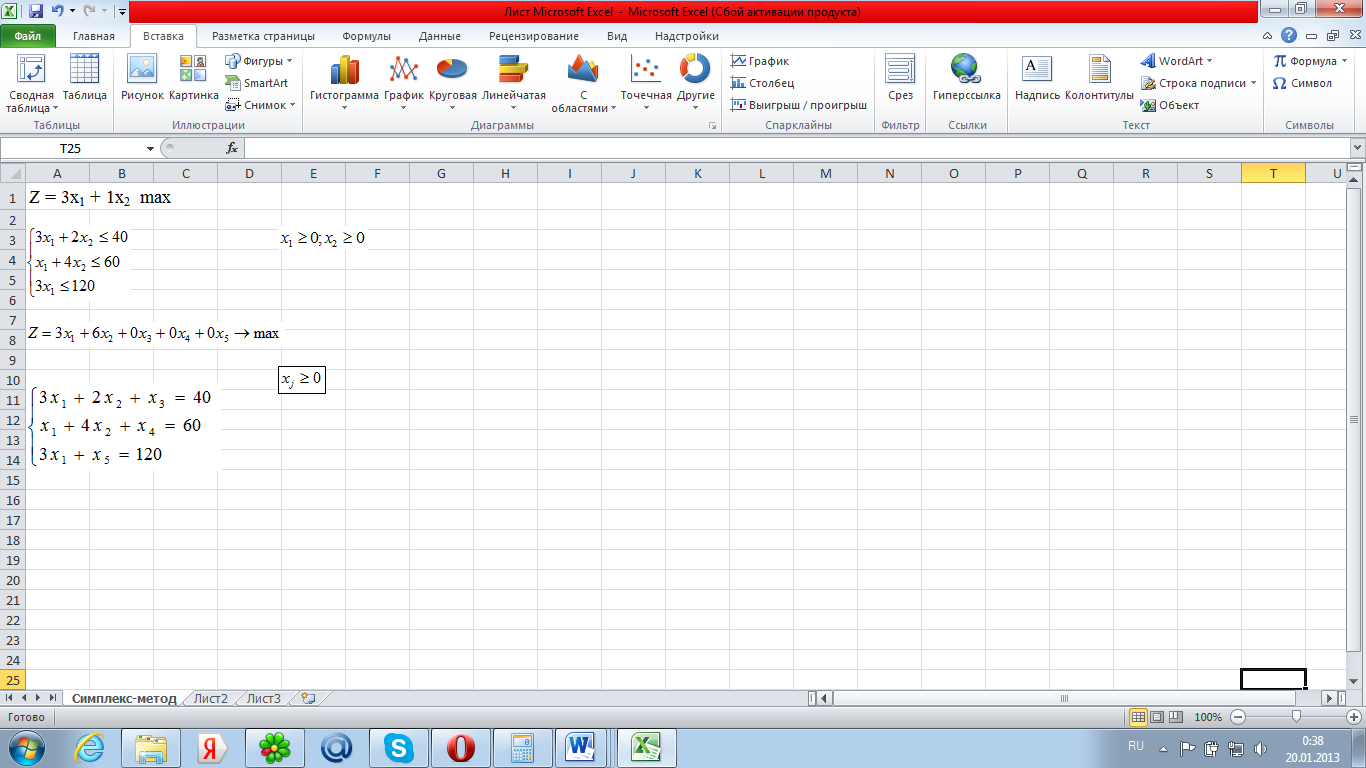1366x768 pixels.
Task: Select column header T
Action: coord(1273,173)
